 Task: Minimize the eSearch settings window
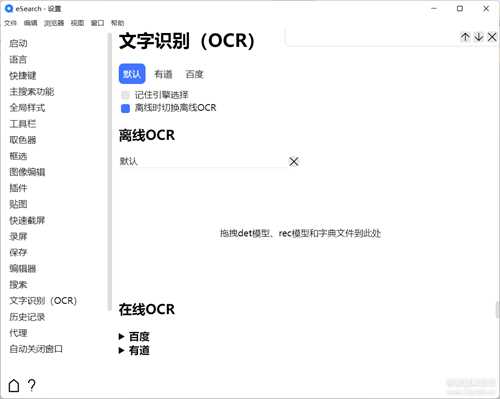pos(434,8)
